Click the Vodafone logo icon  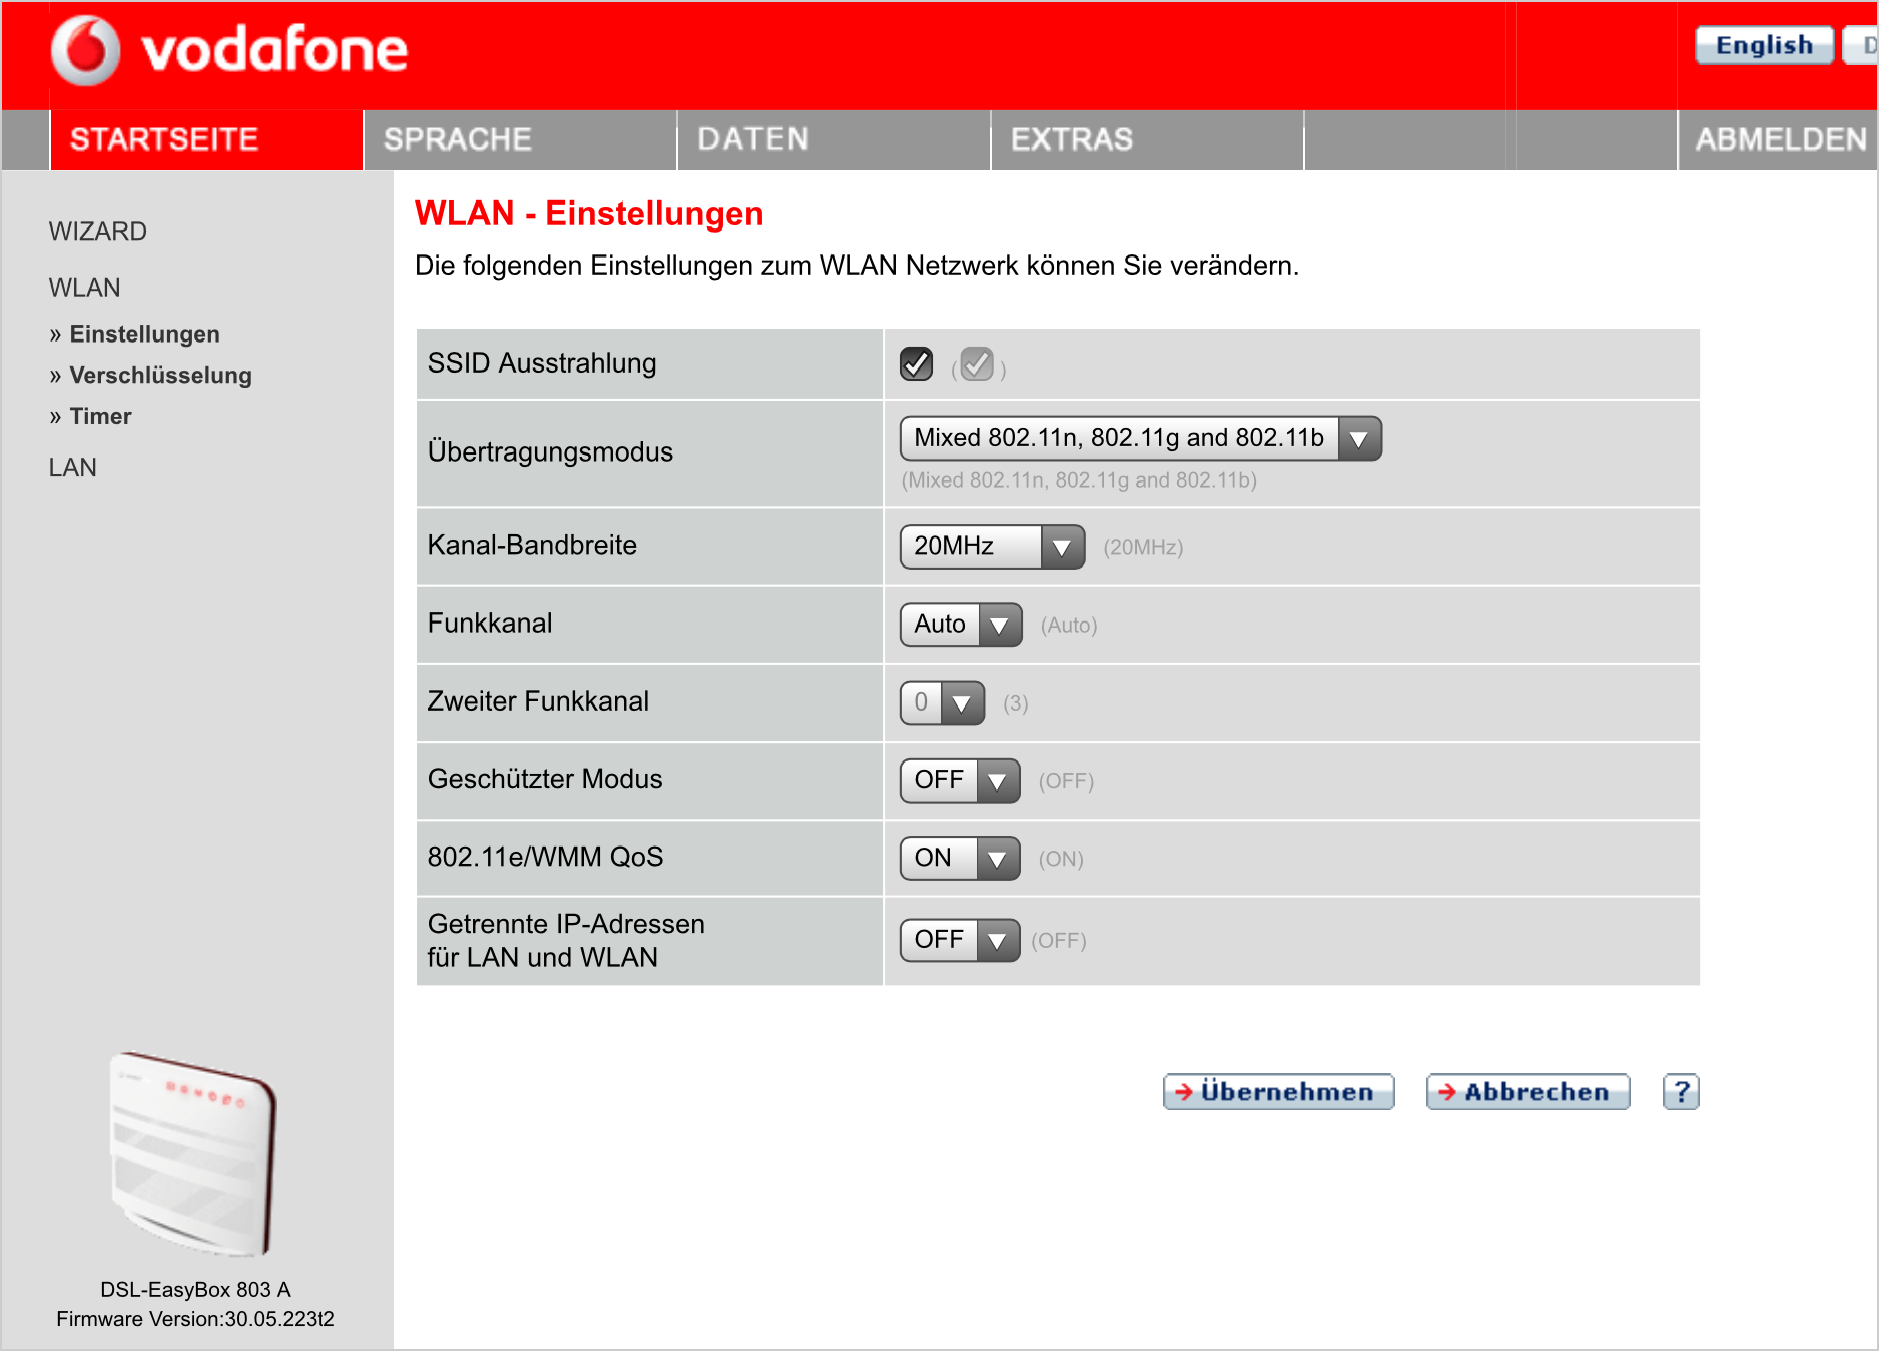click(x=86, y=50)
